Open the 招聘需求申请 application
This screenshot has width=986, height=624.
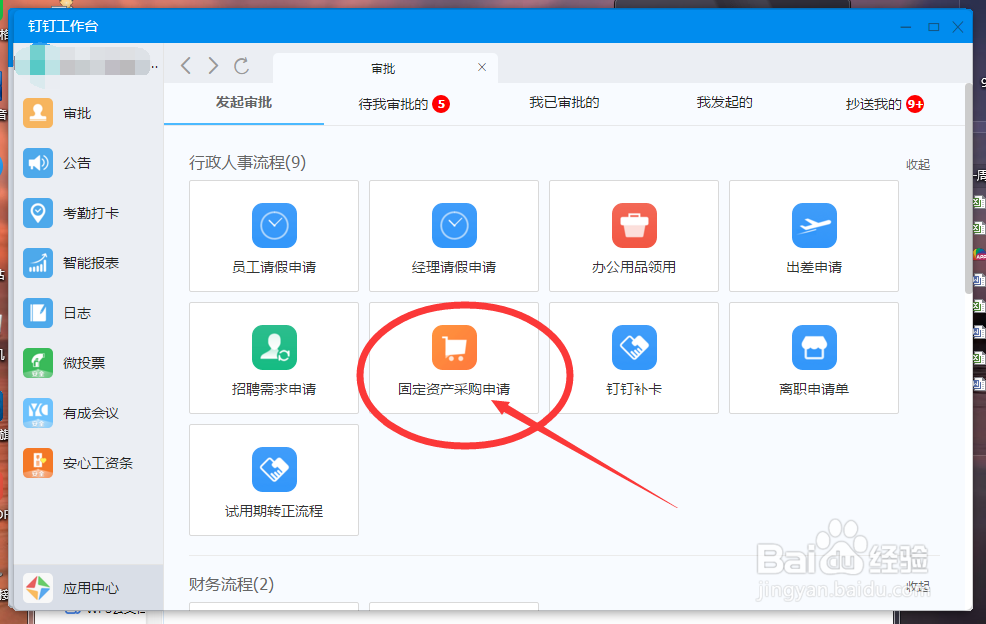click(x=273, y=358)
